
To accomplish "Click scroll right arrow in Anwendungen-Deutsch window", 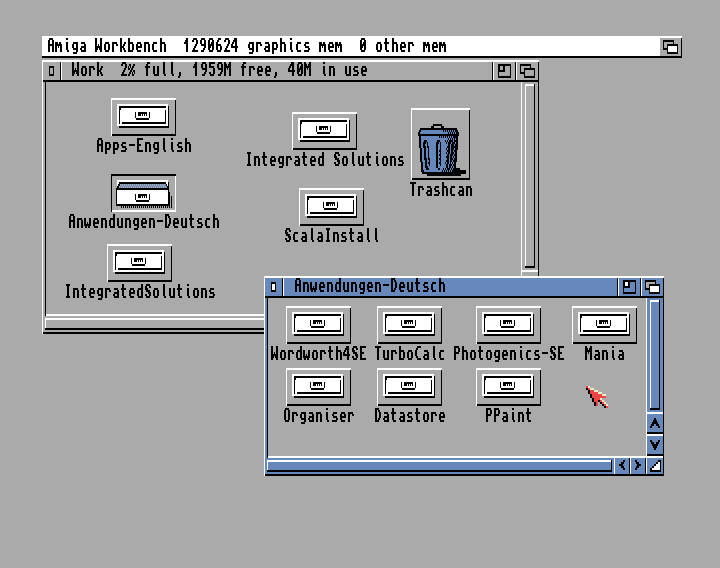I will click(638, 465).
